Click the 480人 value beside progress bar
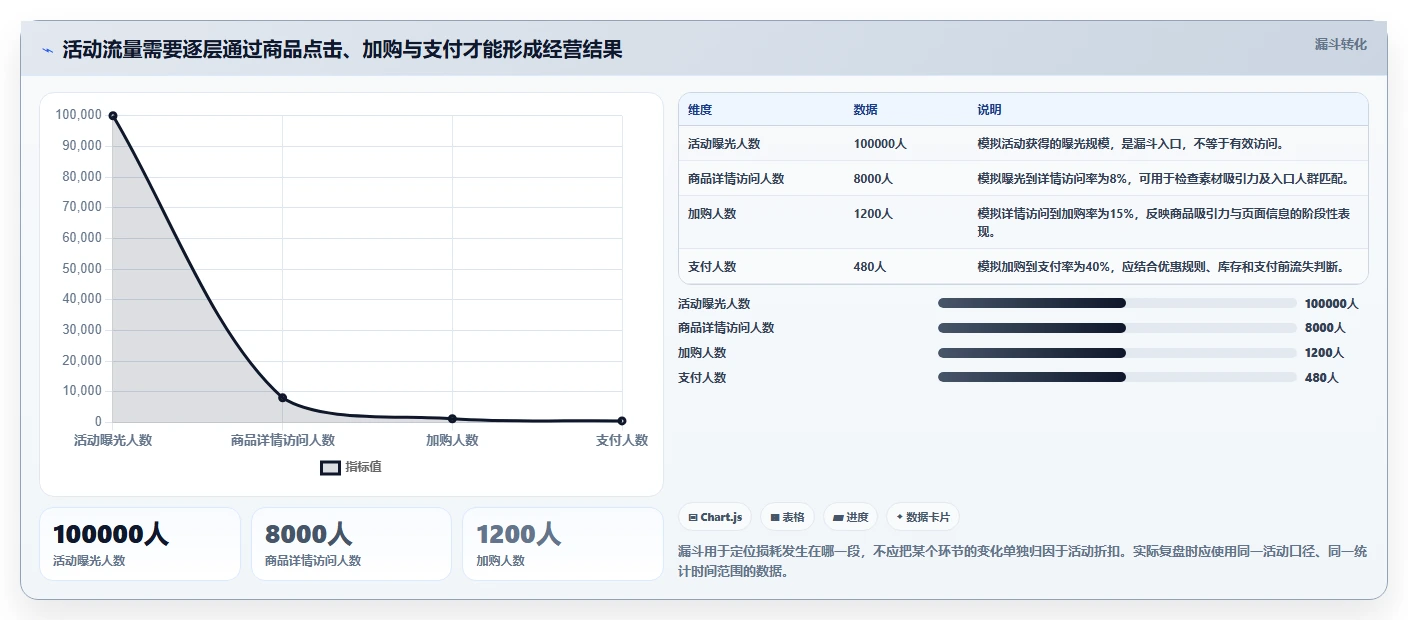This screenshot has height=620, width=1408. [x=1321, y=378]
